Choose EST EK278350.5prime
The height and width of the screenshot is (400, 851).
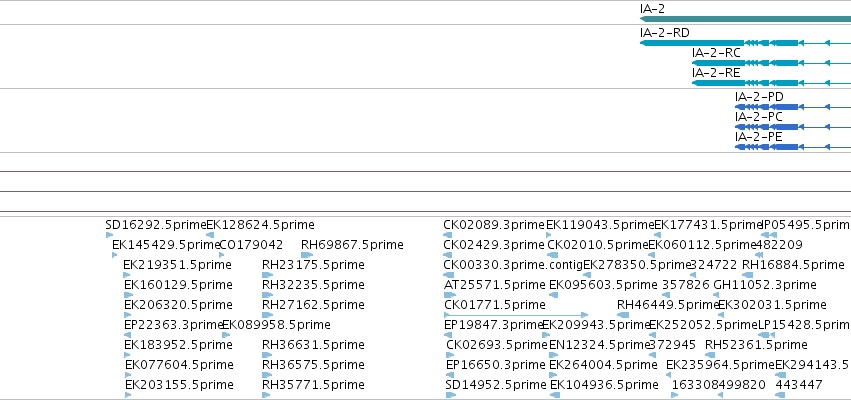(x=637, y=265)
